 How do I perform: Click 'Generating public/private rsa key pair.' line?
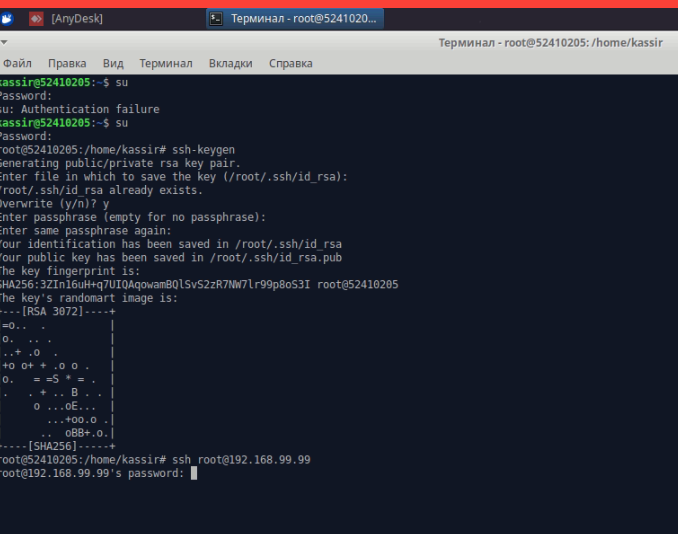120,163
